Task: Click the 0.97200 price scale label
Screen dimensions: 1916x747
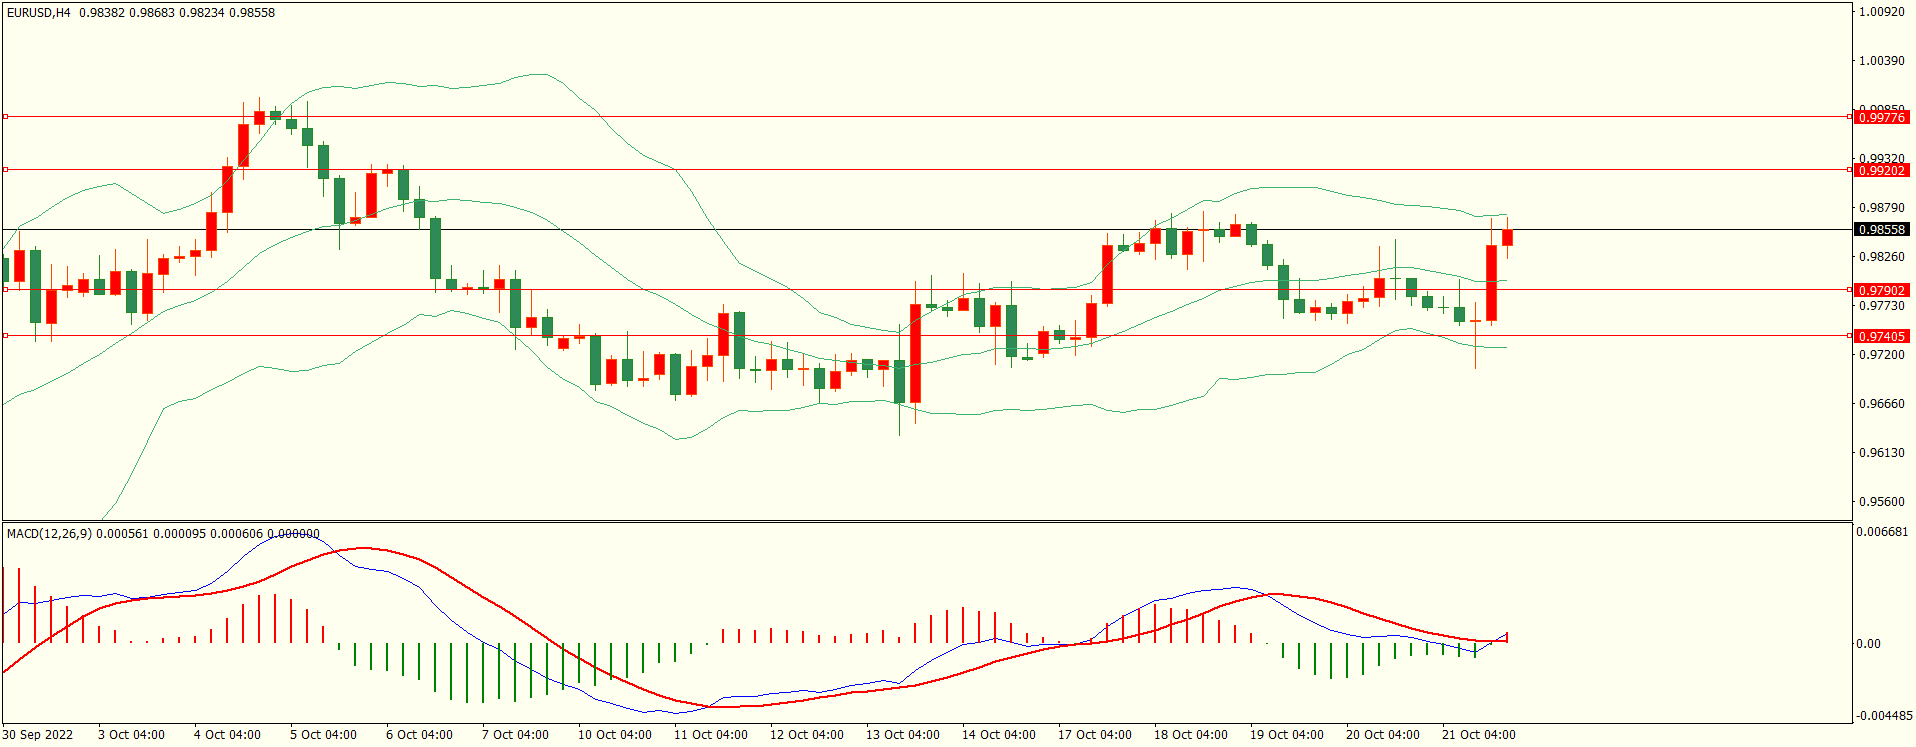Action: point(1881,355)
